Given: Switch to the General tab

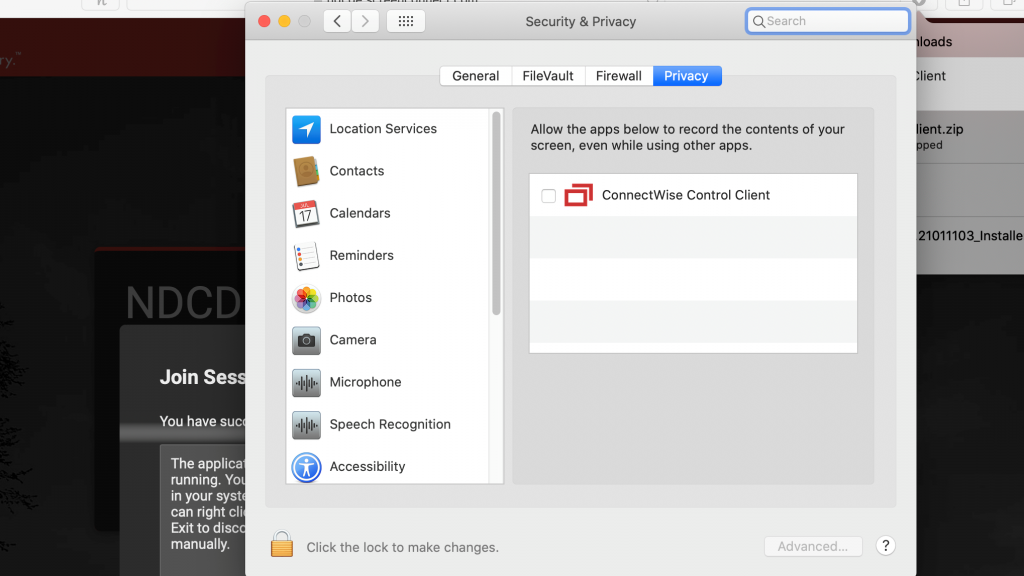Looking at the screenshot, I should coord(475,76).
